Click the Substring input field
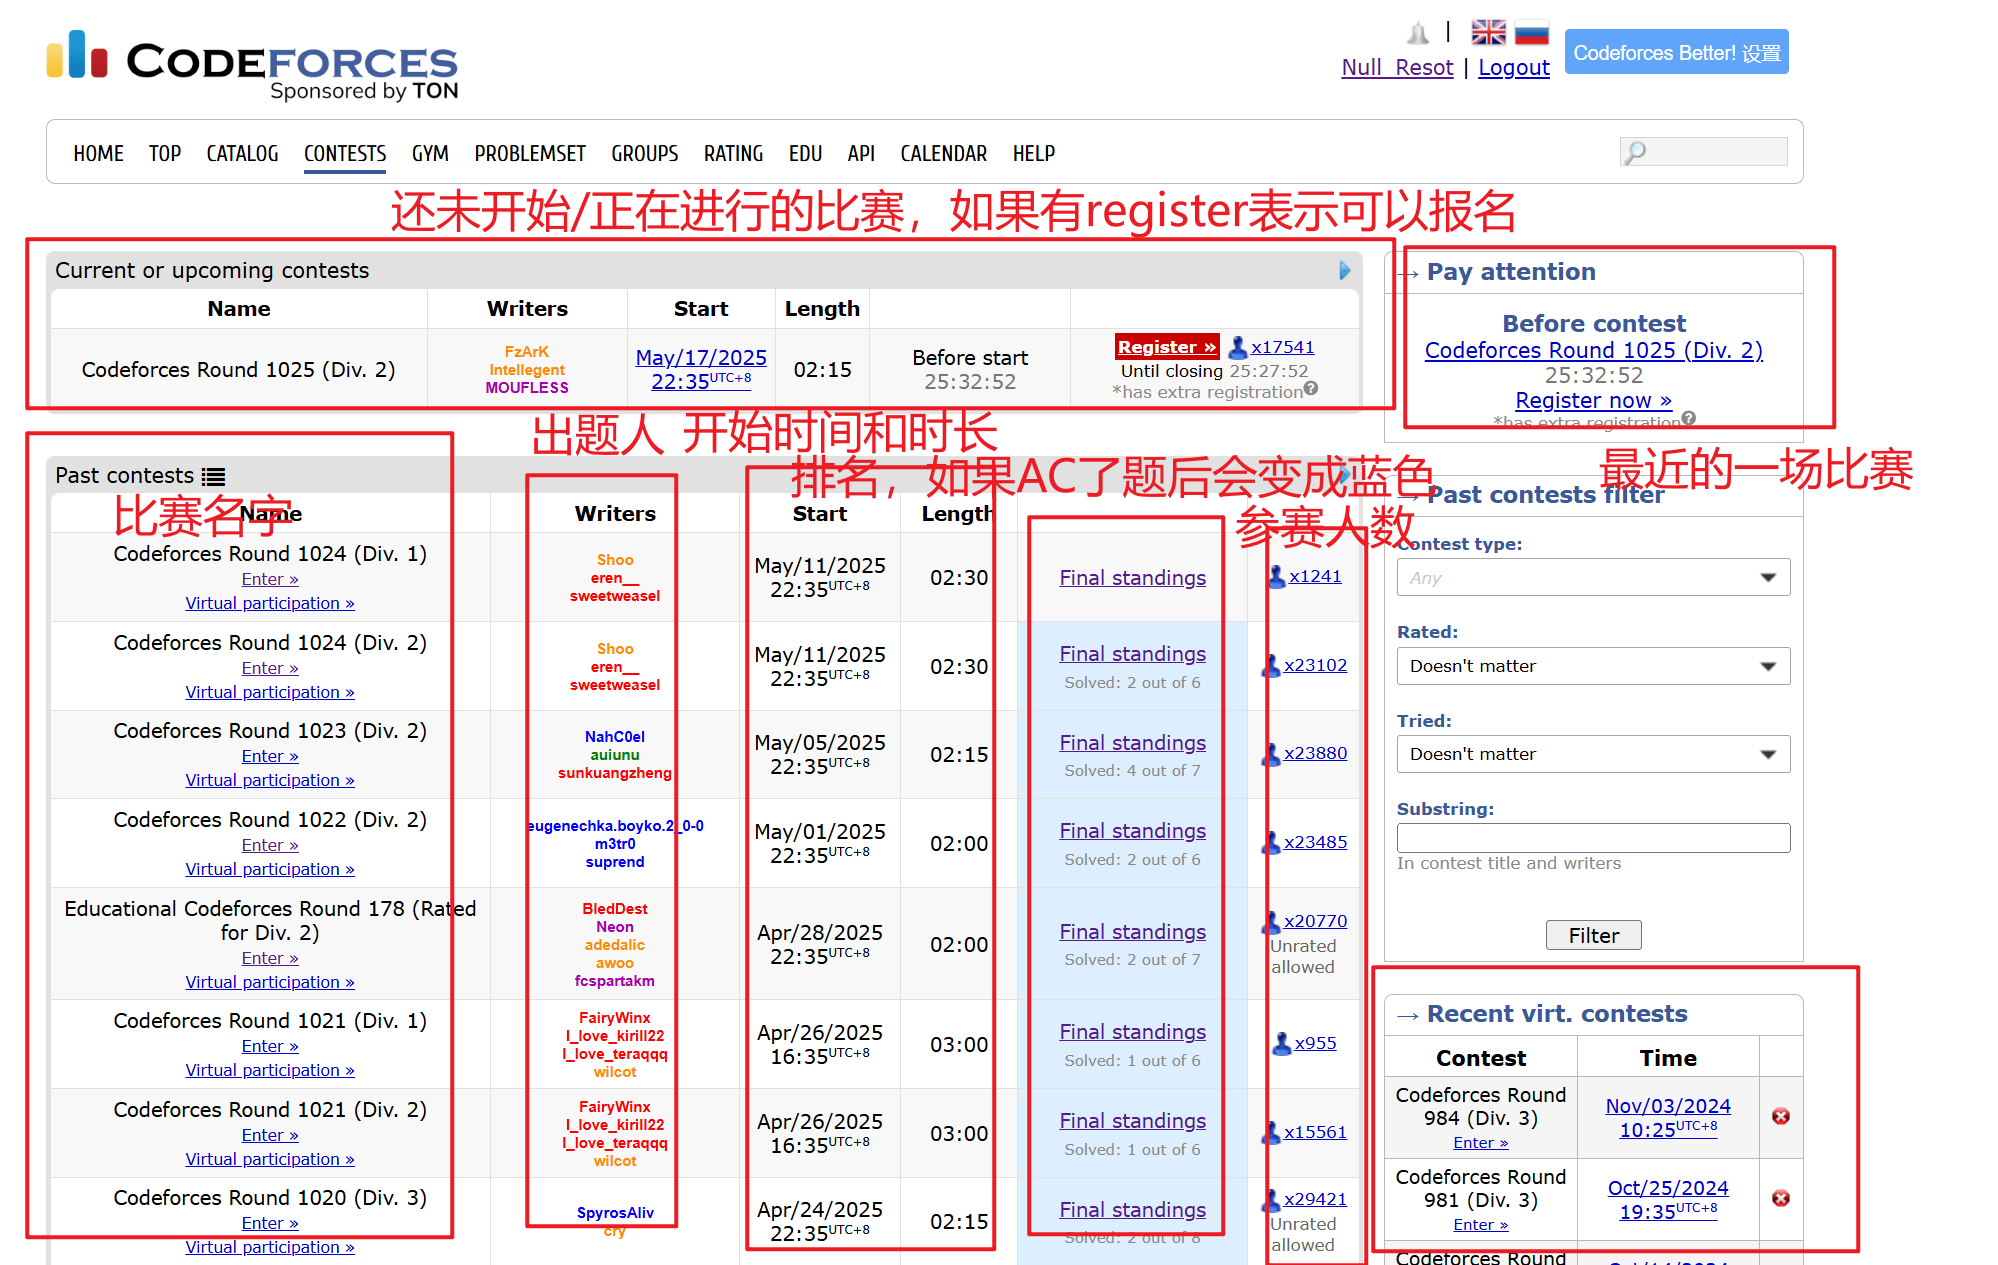 tap(1593, 838)
